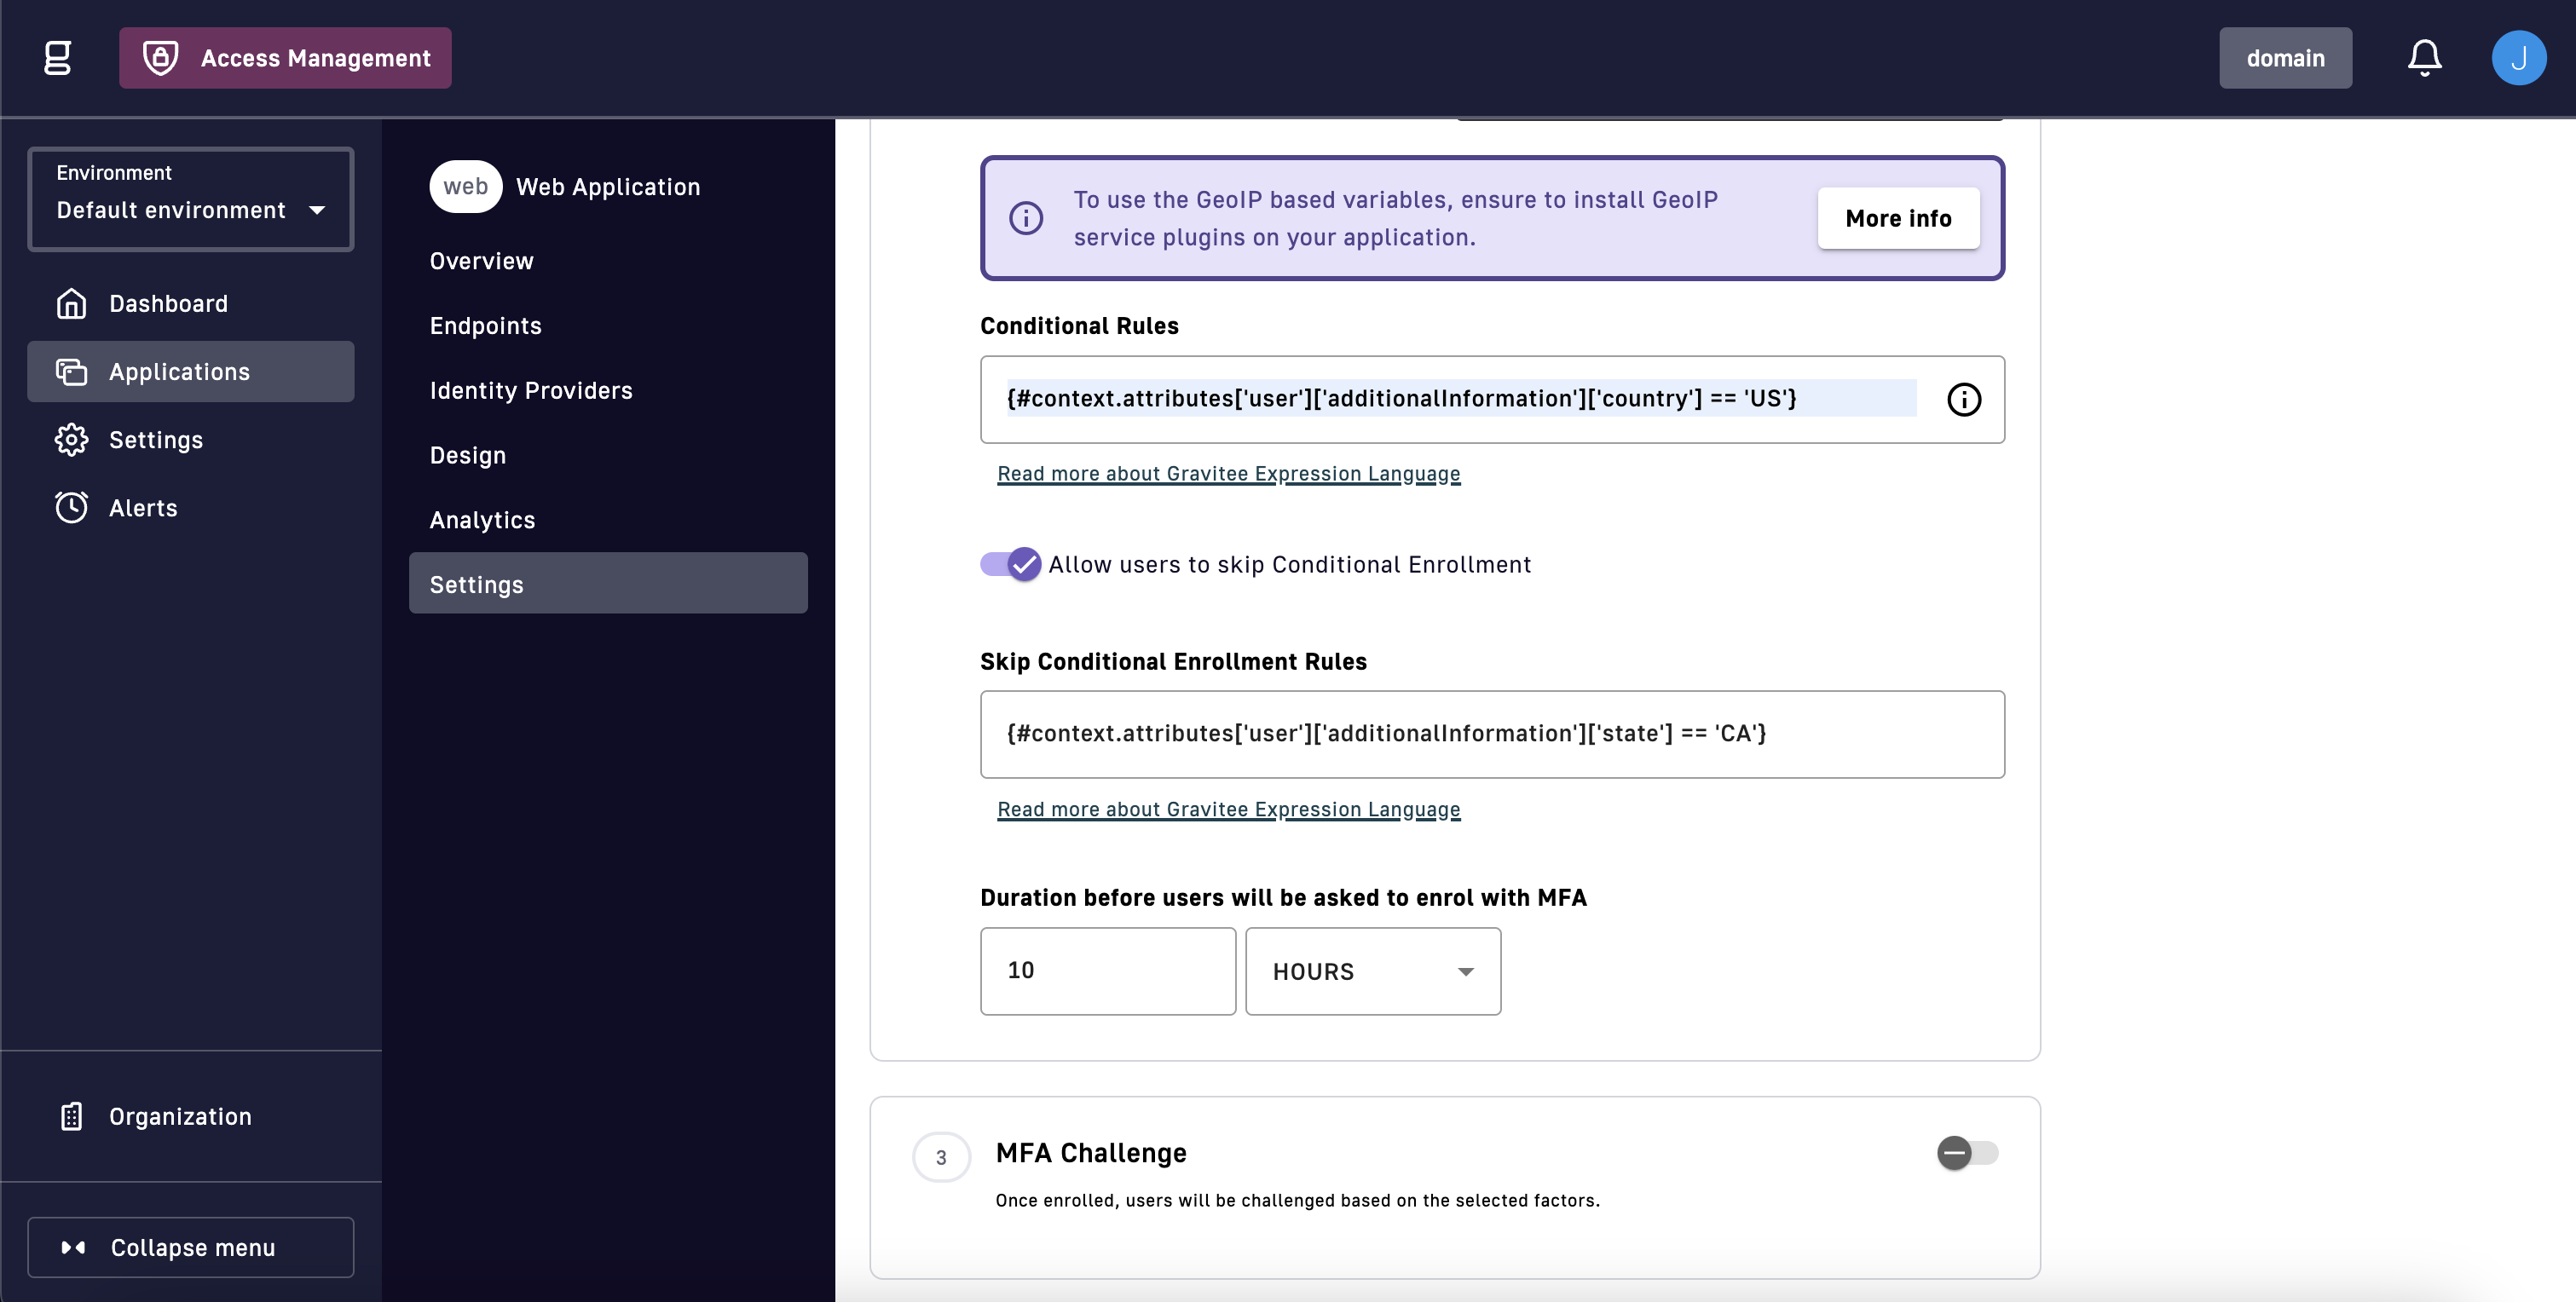Expand the HOURS time unit dropdown
Viewport: 2576px width, 1302px height.
point(1372,971)
